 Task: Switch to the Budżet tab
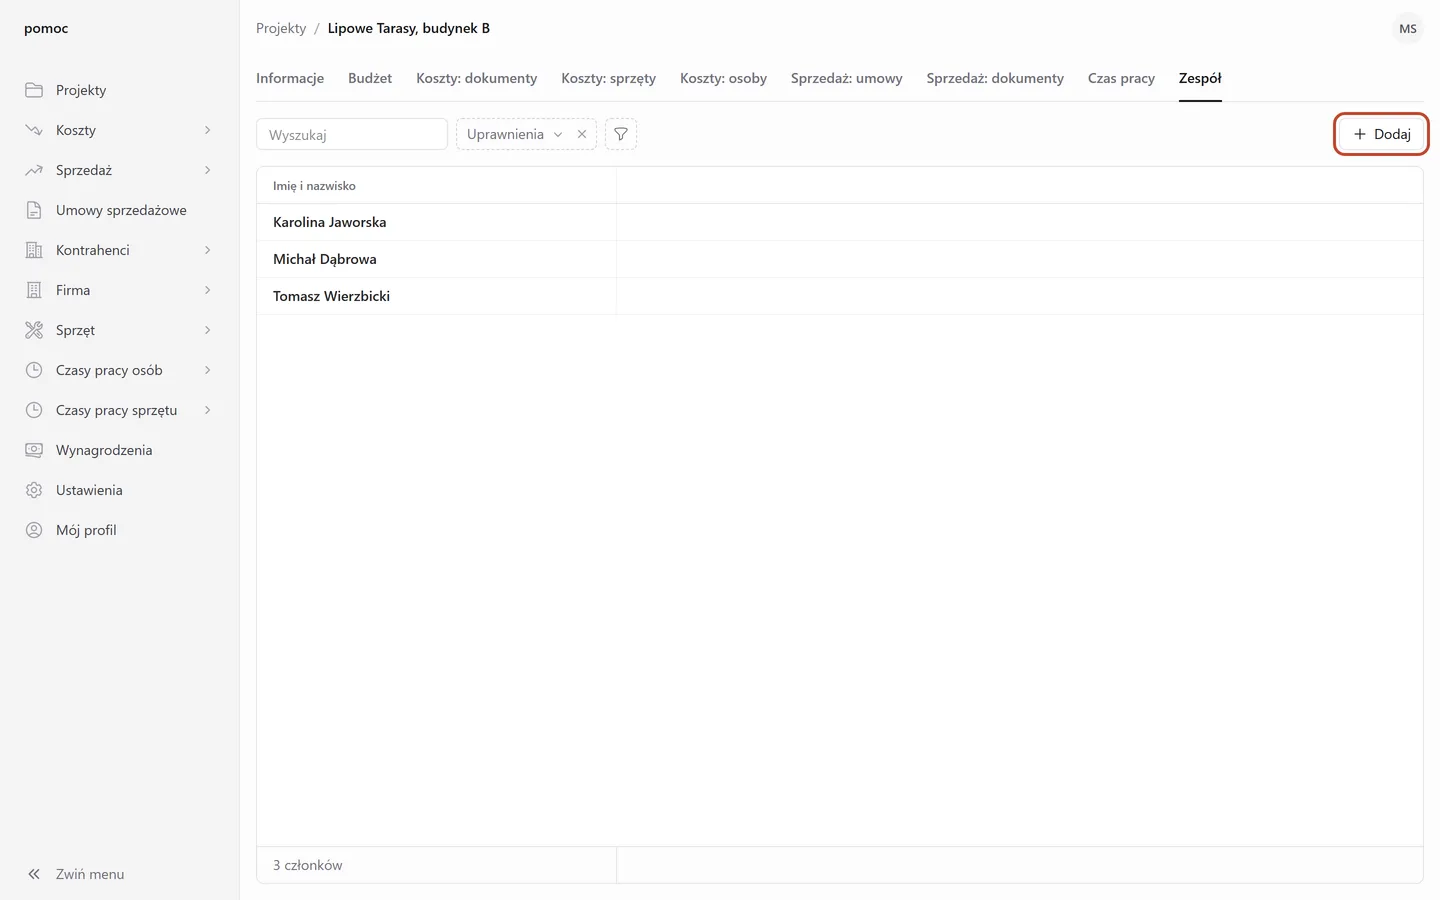[x=370, y=78]
